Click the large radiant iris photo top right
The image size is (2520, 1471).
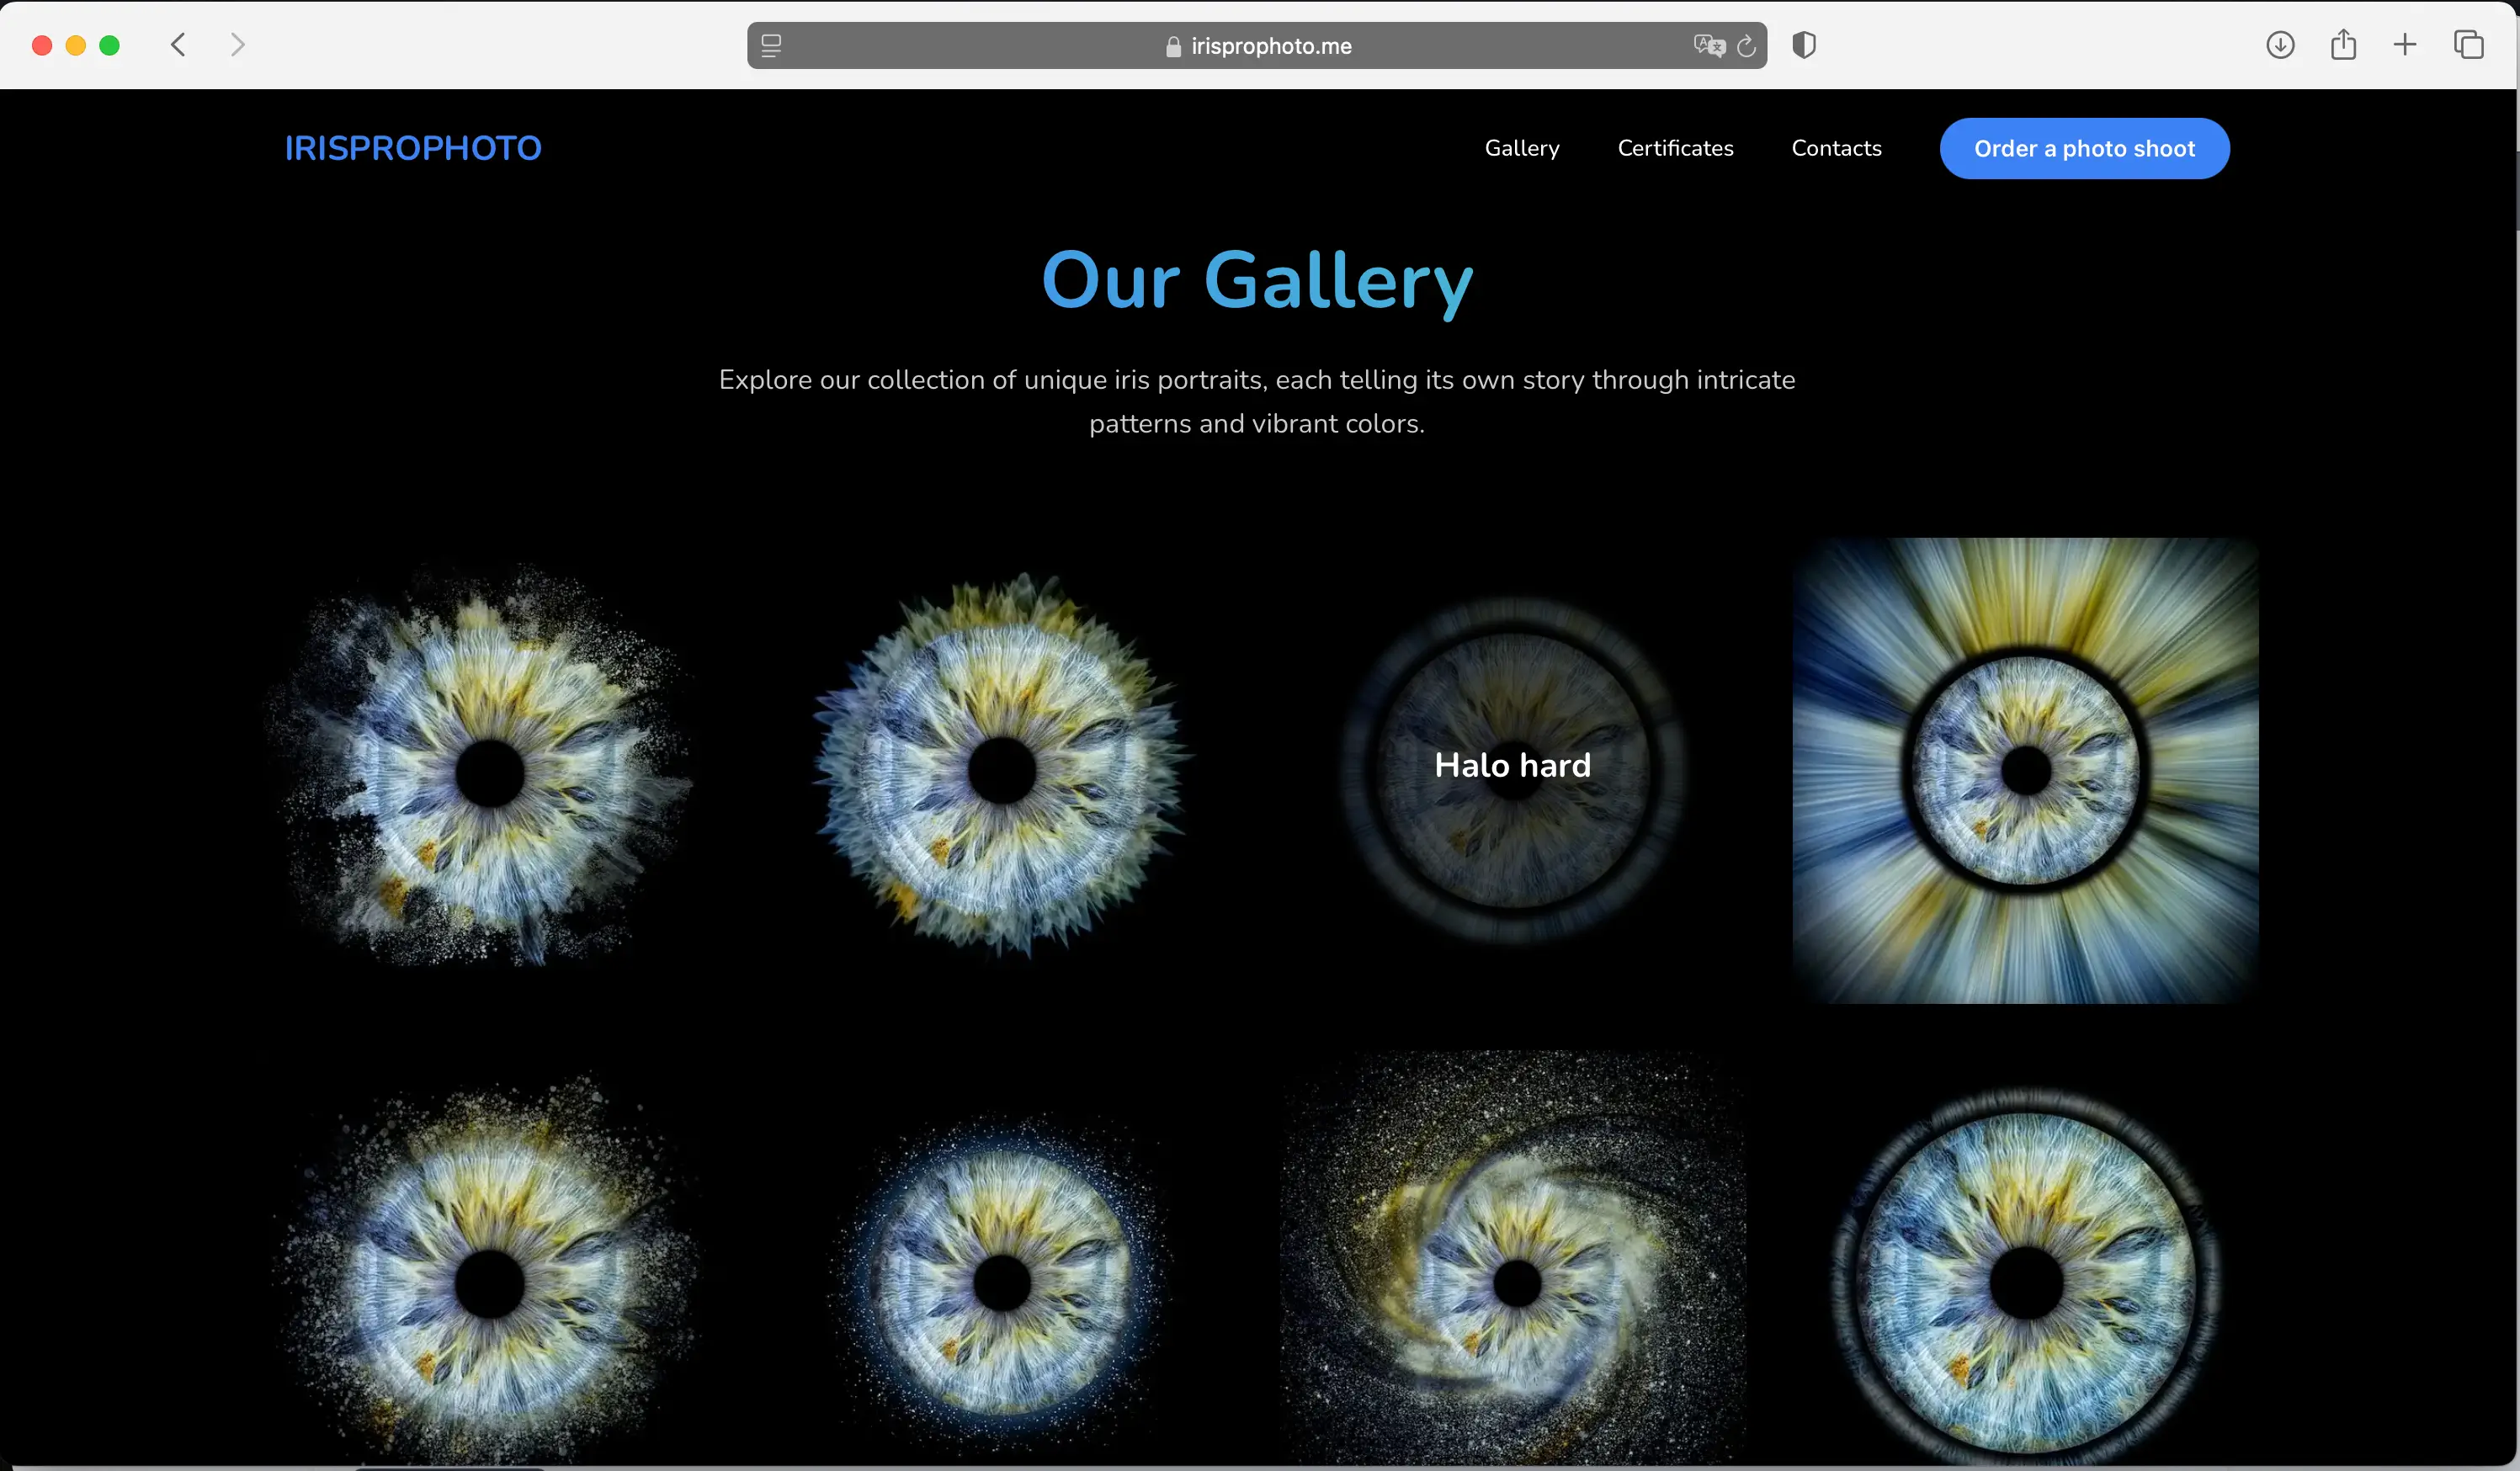click(2025, 770)
